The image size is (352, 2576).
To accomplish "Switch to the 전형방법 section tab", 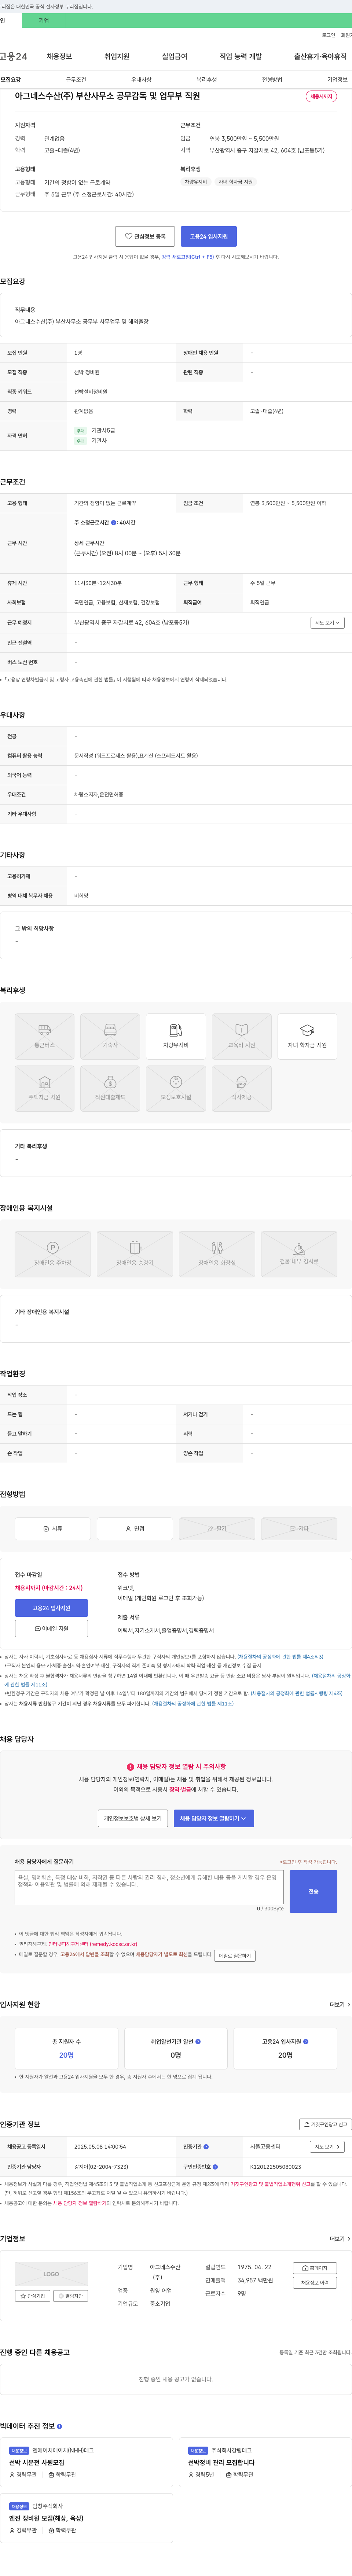I will (272, 80).
